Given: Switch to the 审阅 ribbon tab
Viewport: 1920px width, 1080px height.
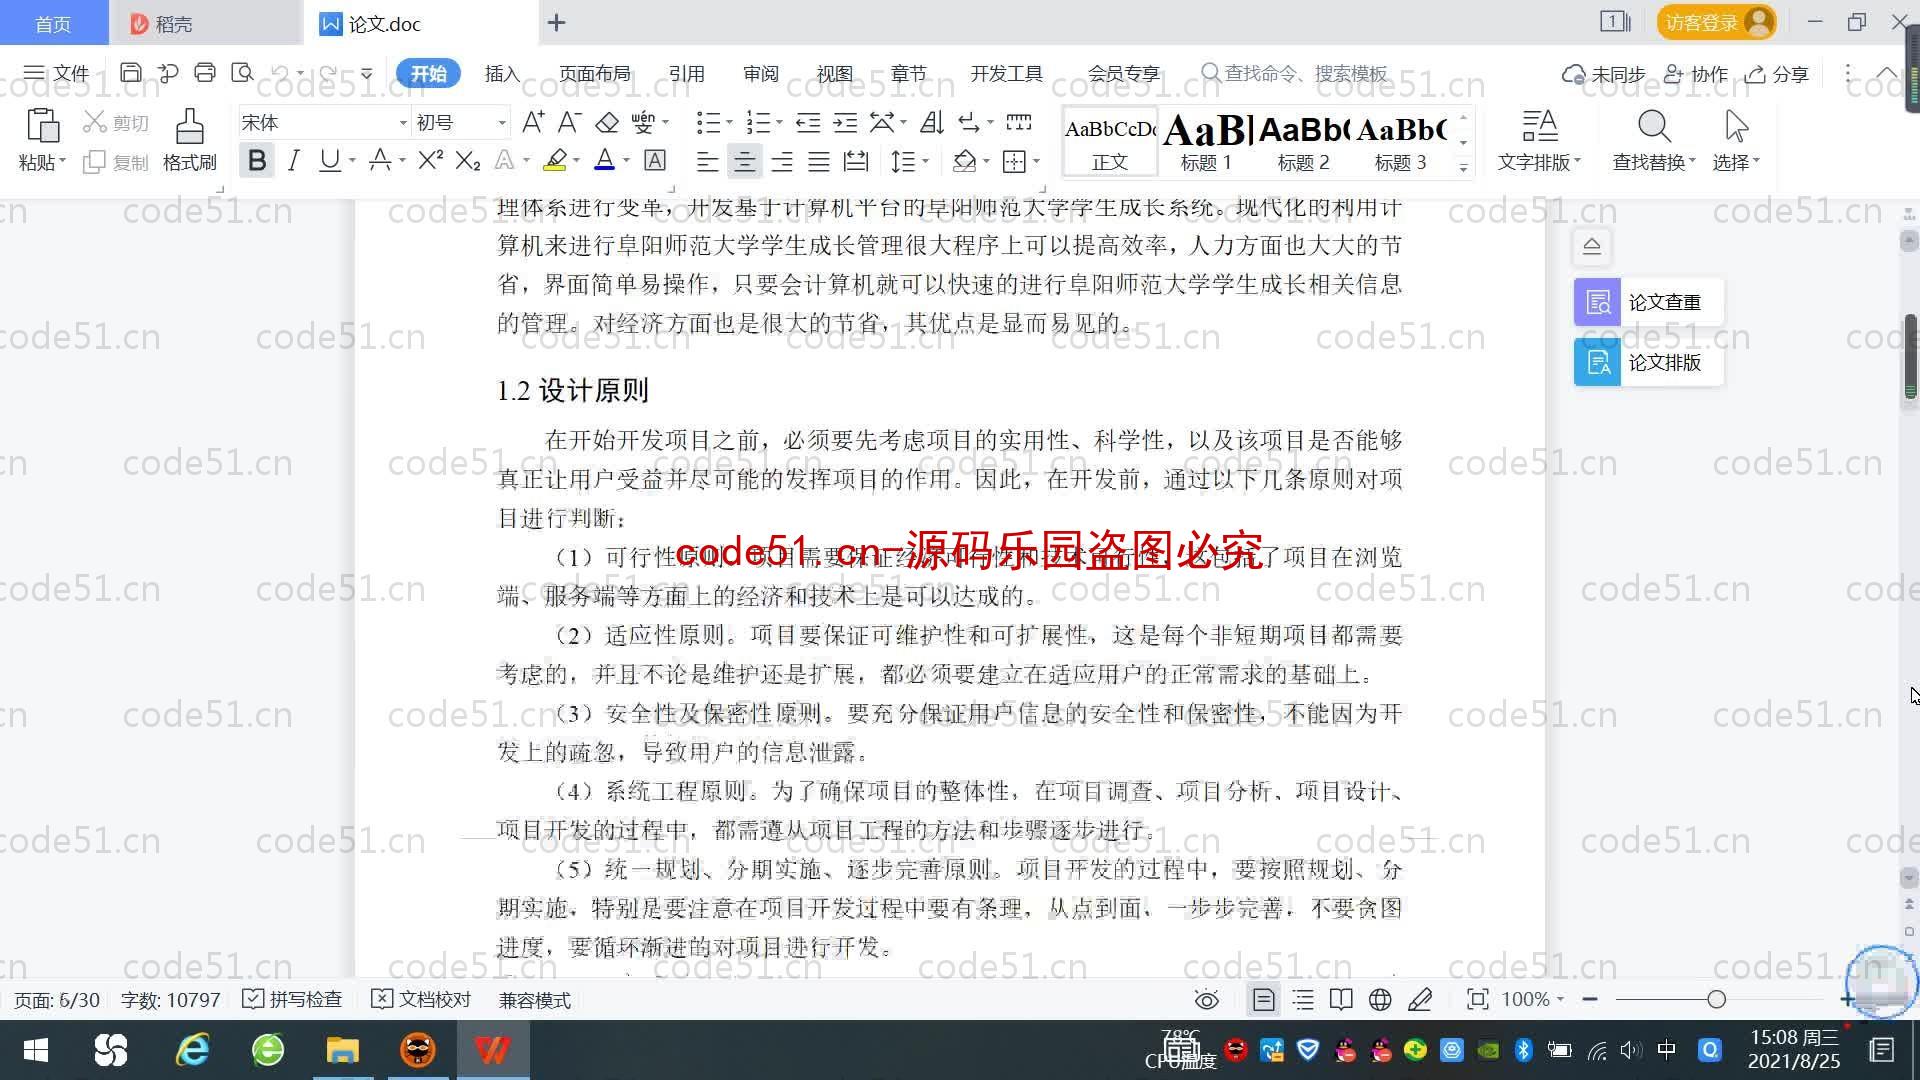Looking at the screenshot, I should click(x=762, y=73).
